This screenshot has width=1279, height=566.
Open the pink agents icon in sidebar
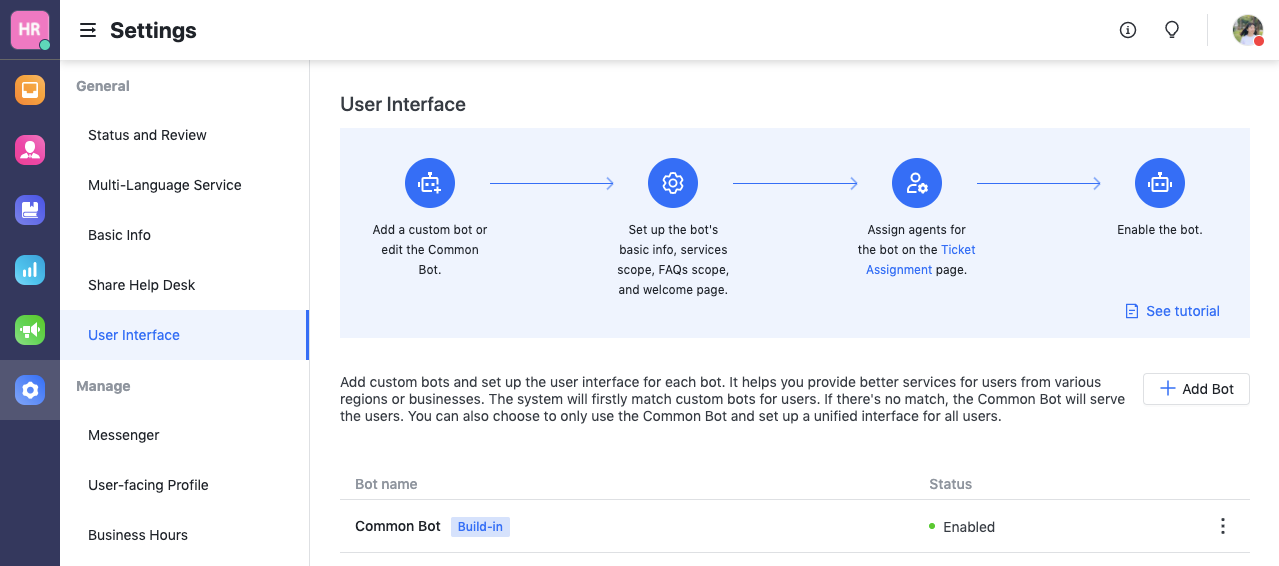30,150
